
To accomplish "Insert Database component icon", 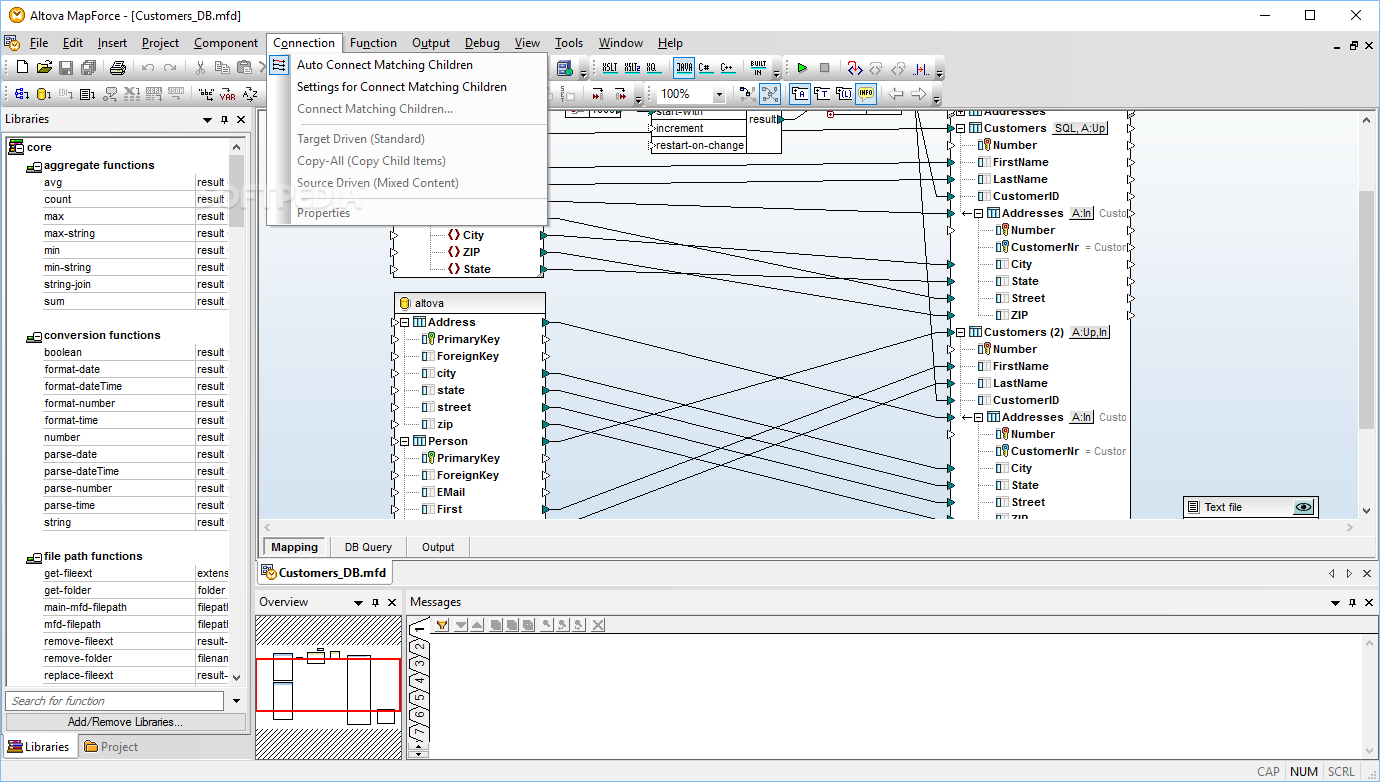I will point(44,94).
